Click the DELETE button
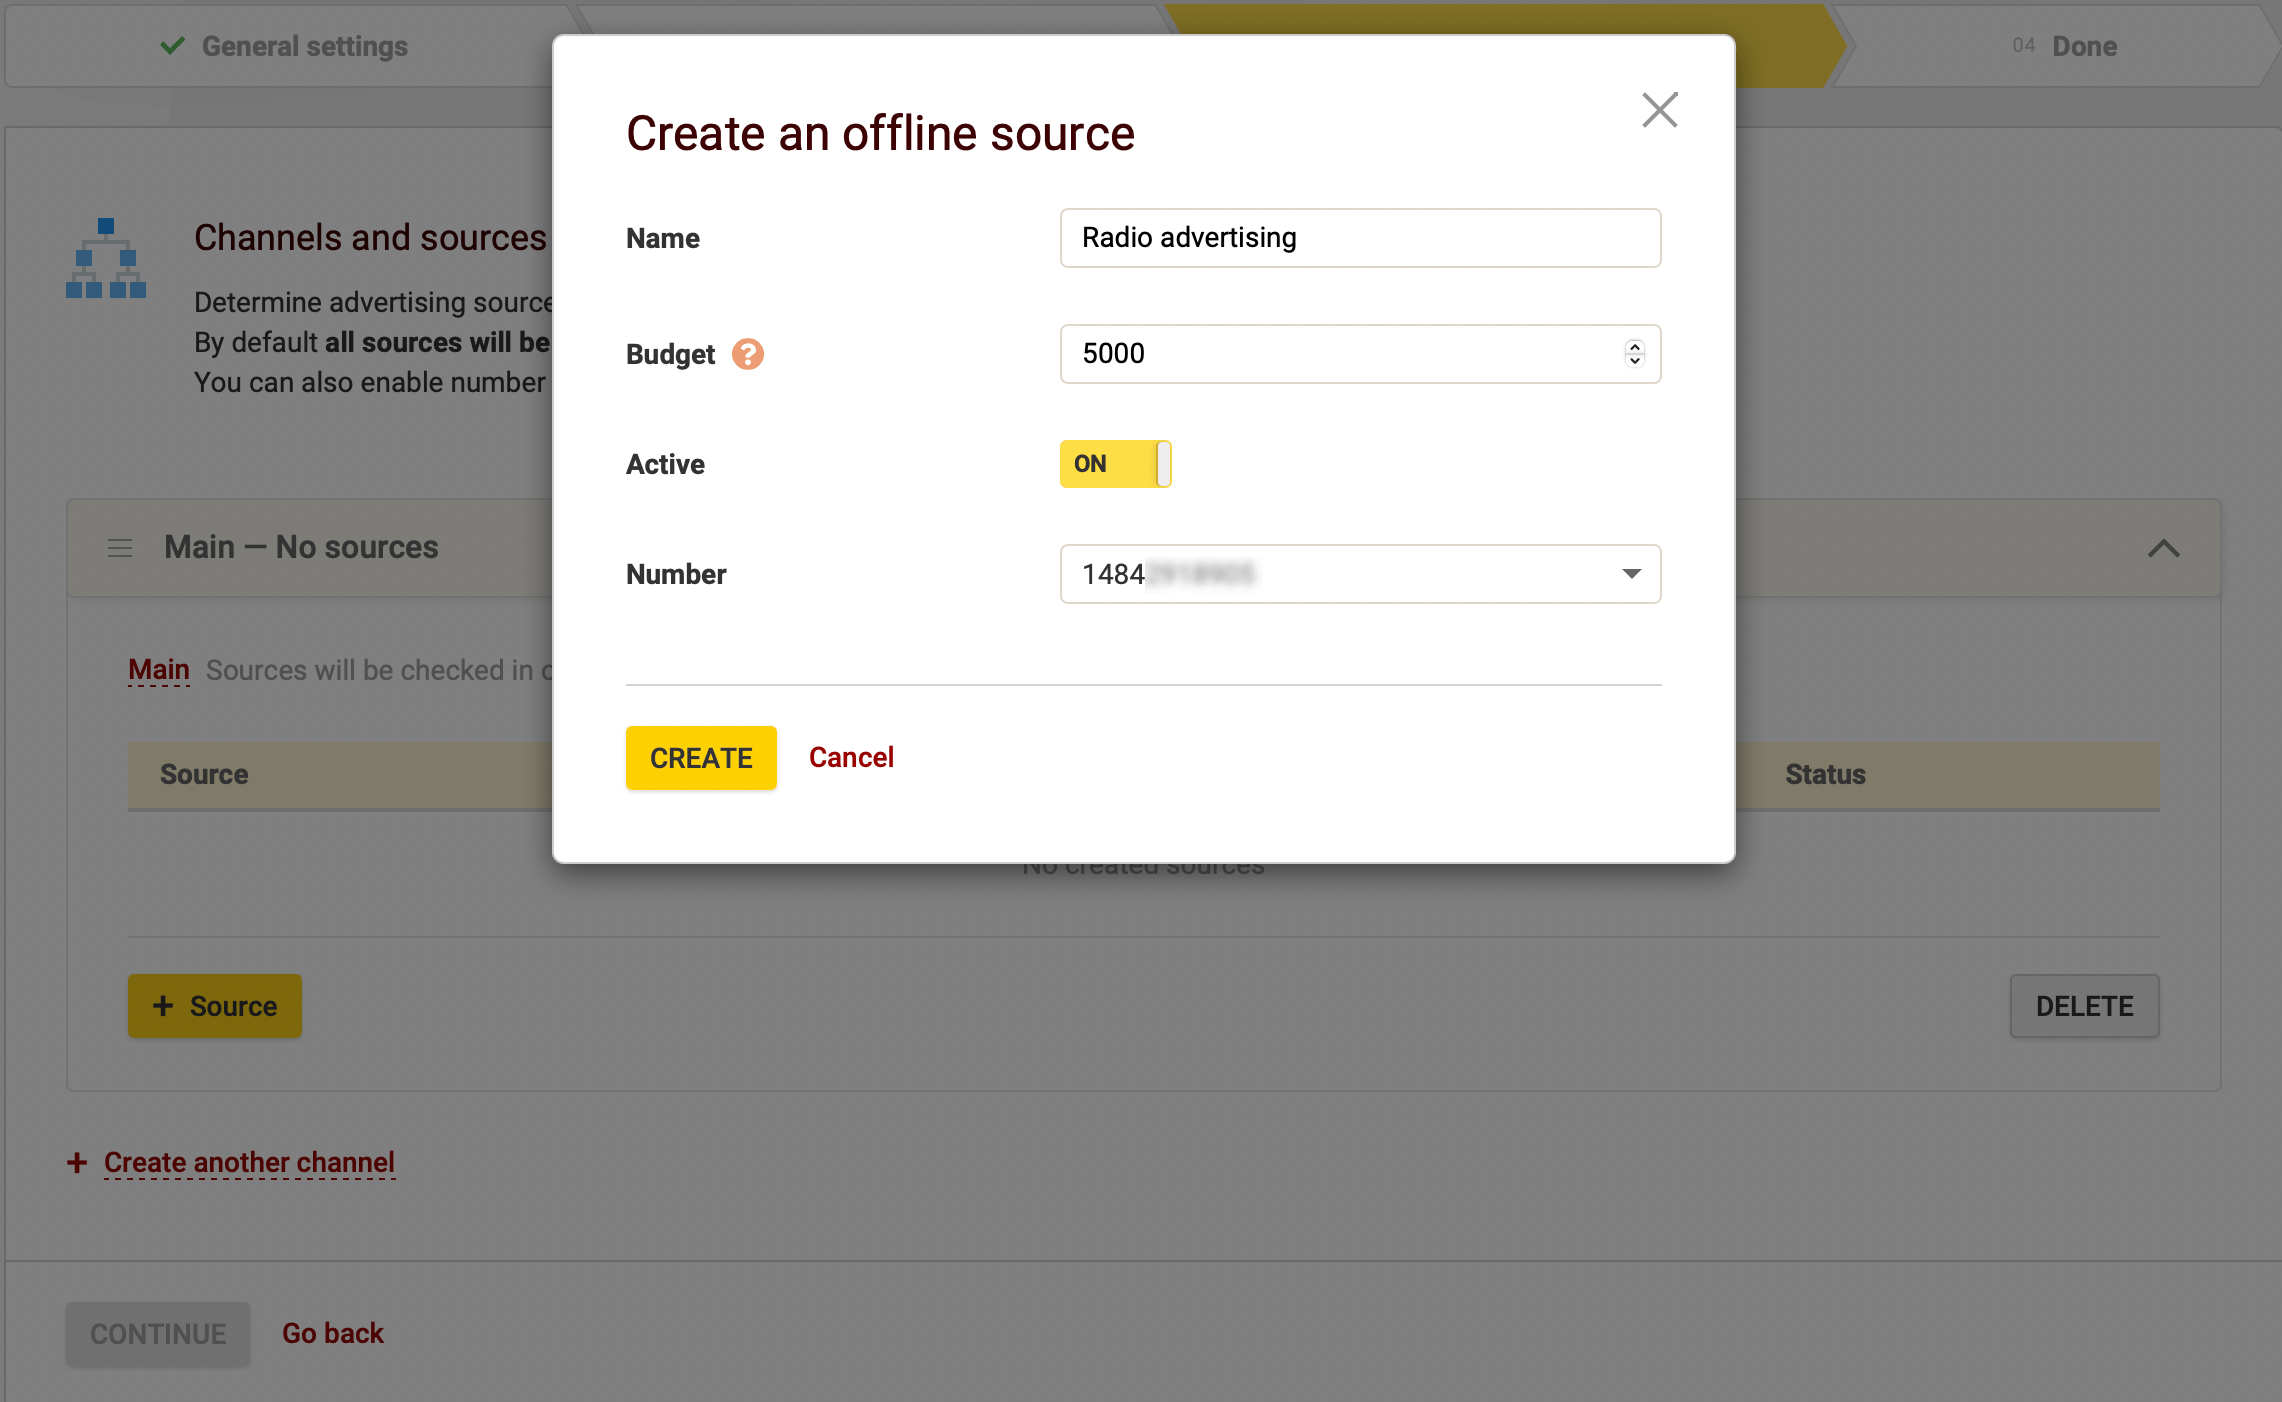2282x1402 pixels. [2084, 1005]
